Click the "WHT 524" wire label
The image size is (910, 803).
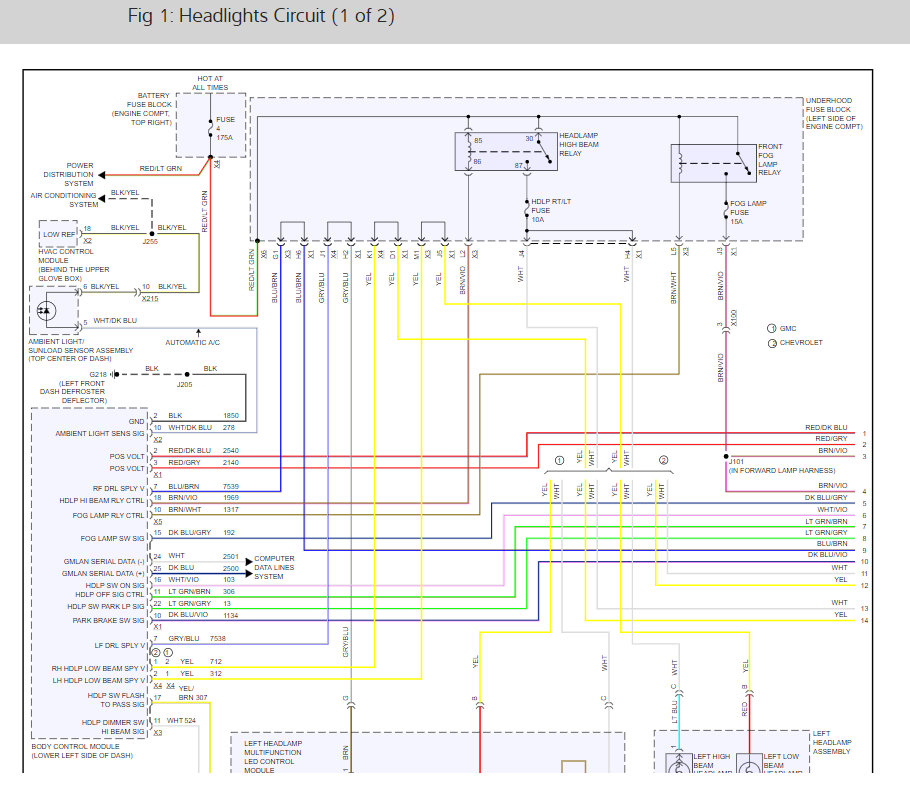click(x=181, y=721)
